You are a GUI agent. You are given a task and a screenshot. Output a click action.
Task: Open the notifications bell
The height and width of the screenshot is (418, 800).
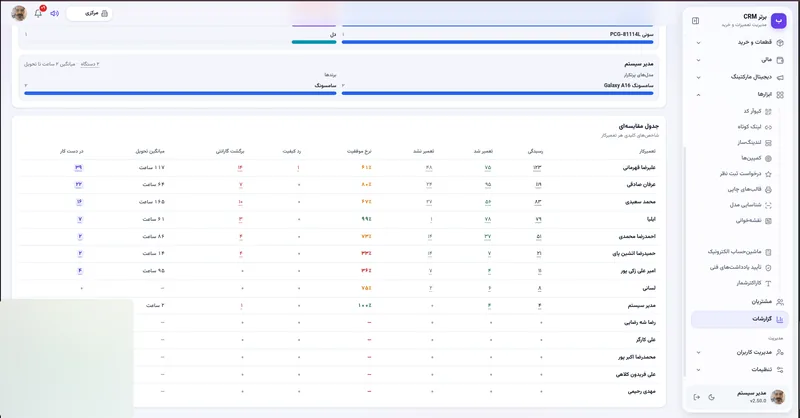pos(38,13)
